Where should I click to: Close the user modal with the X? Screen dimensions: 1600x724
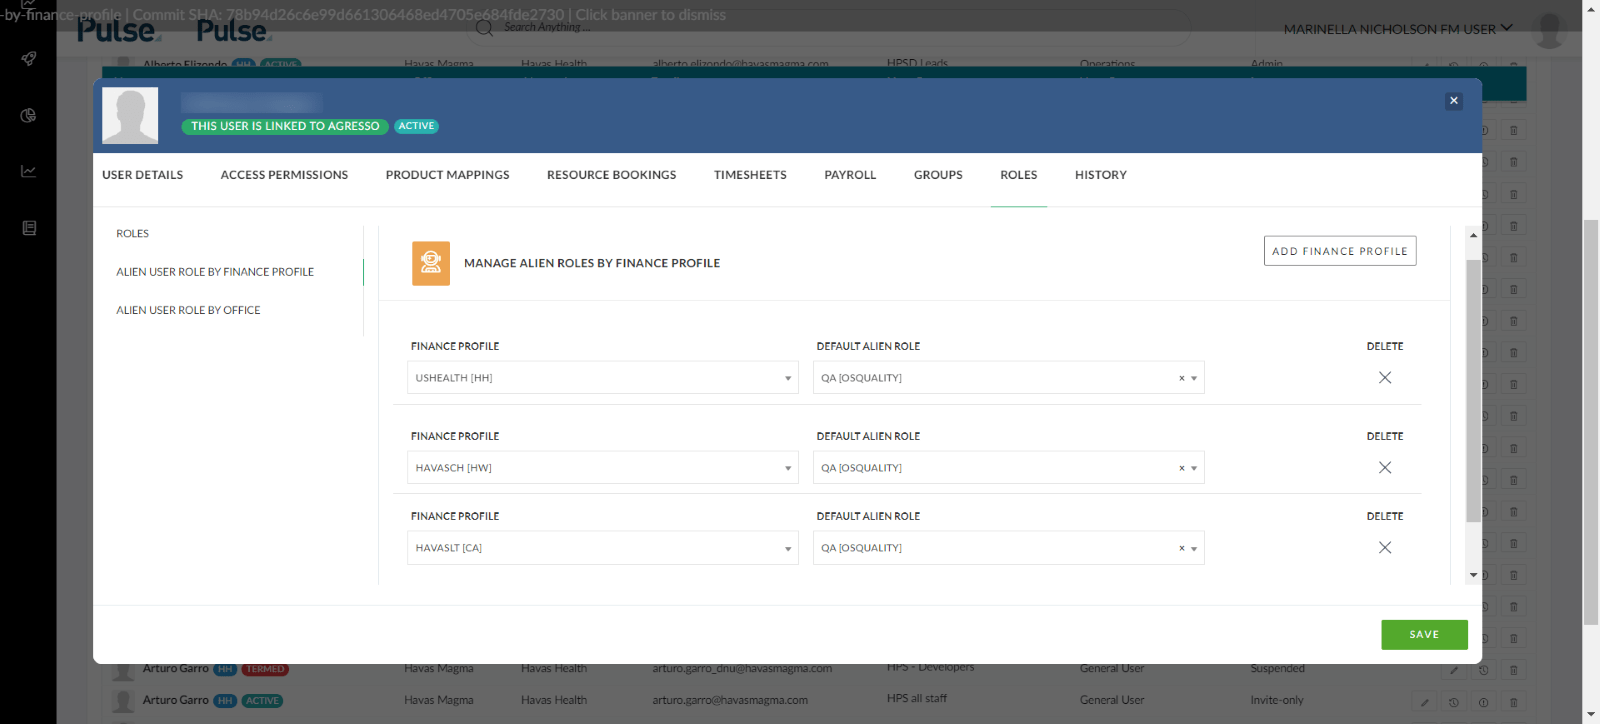coord(1454,101)
